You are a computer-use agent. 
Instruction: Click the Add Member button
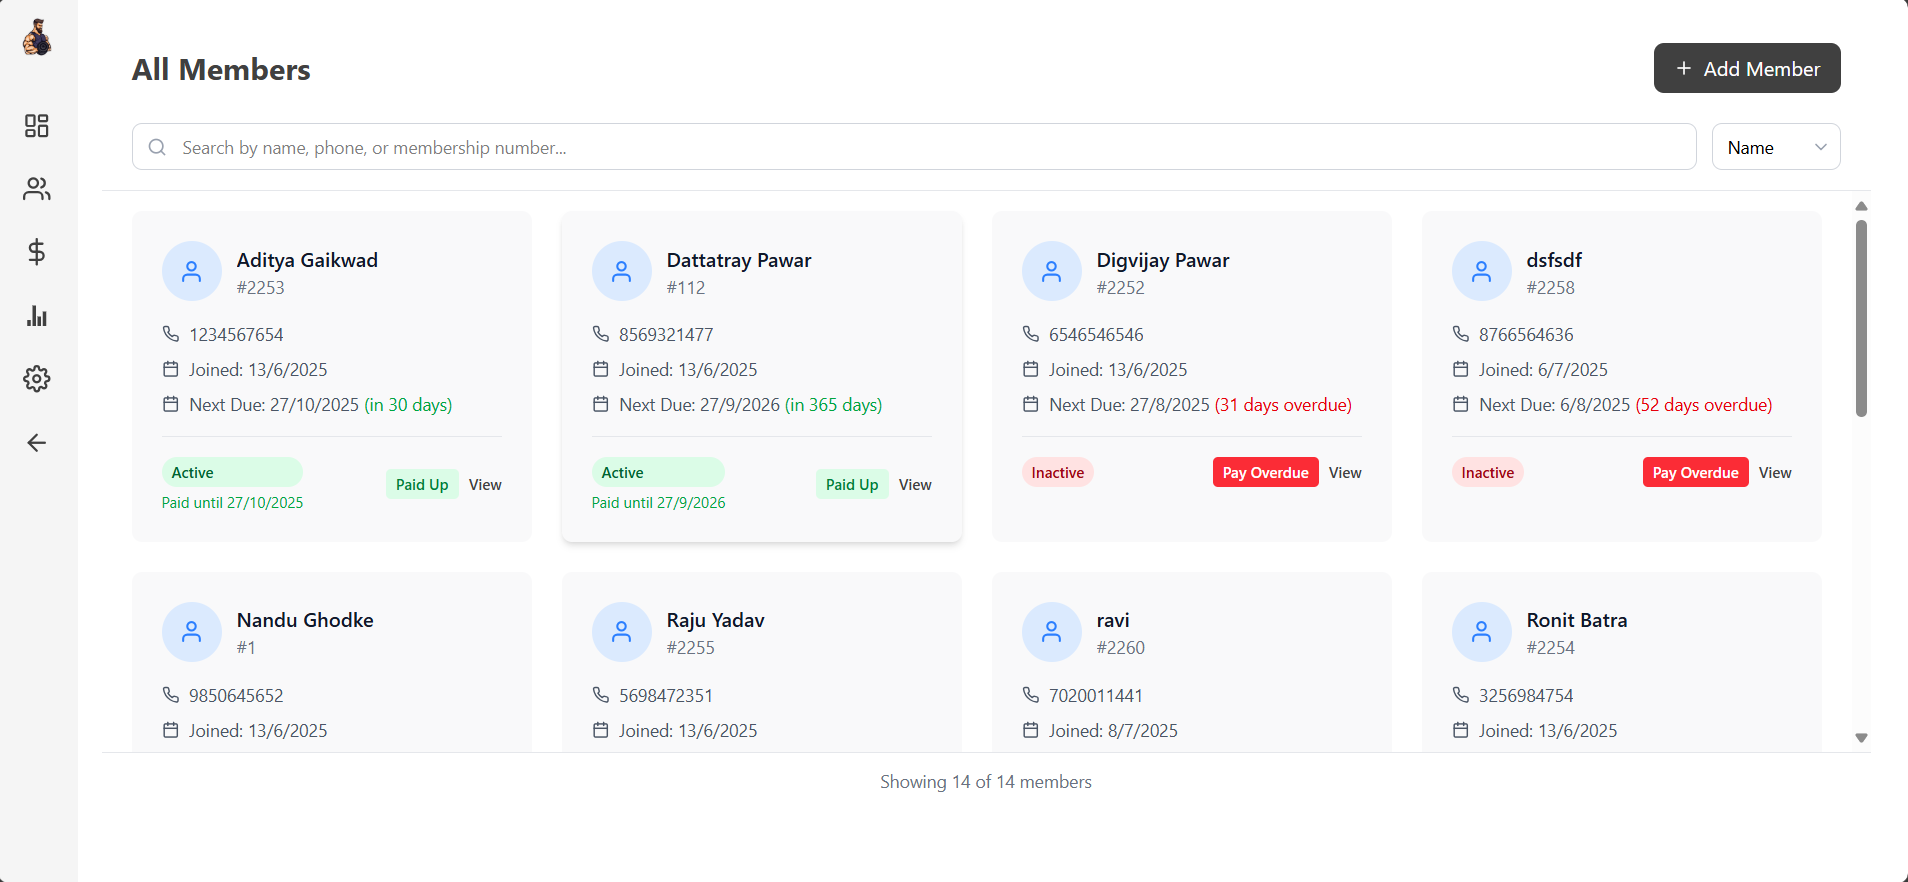[1747, 68]
